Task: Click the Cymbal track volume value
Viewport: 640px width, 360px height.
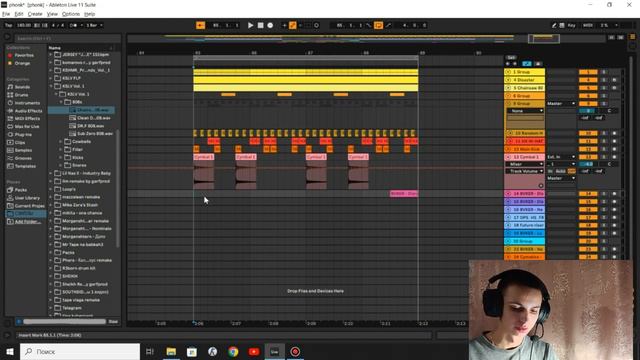Action: click(x=588, y=164)
